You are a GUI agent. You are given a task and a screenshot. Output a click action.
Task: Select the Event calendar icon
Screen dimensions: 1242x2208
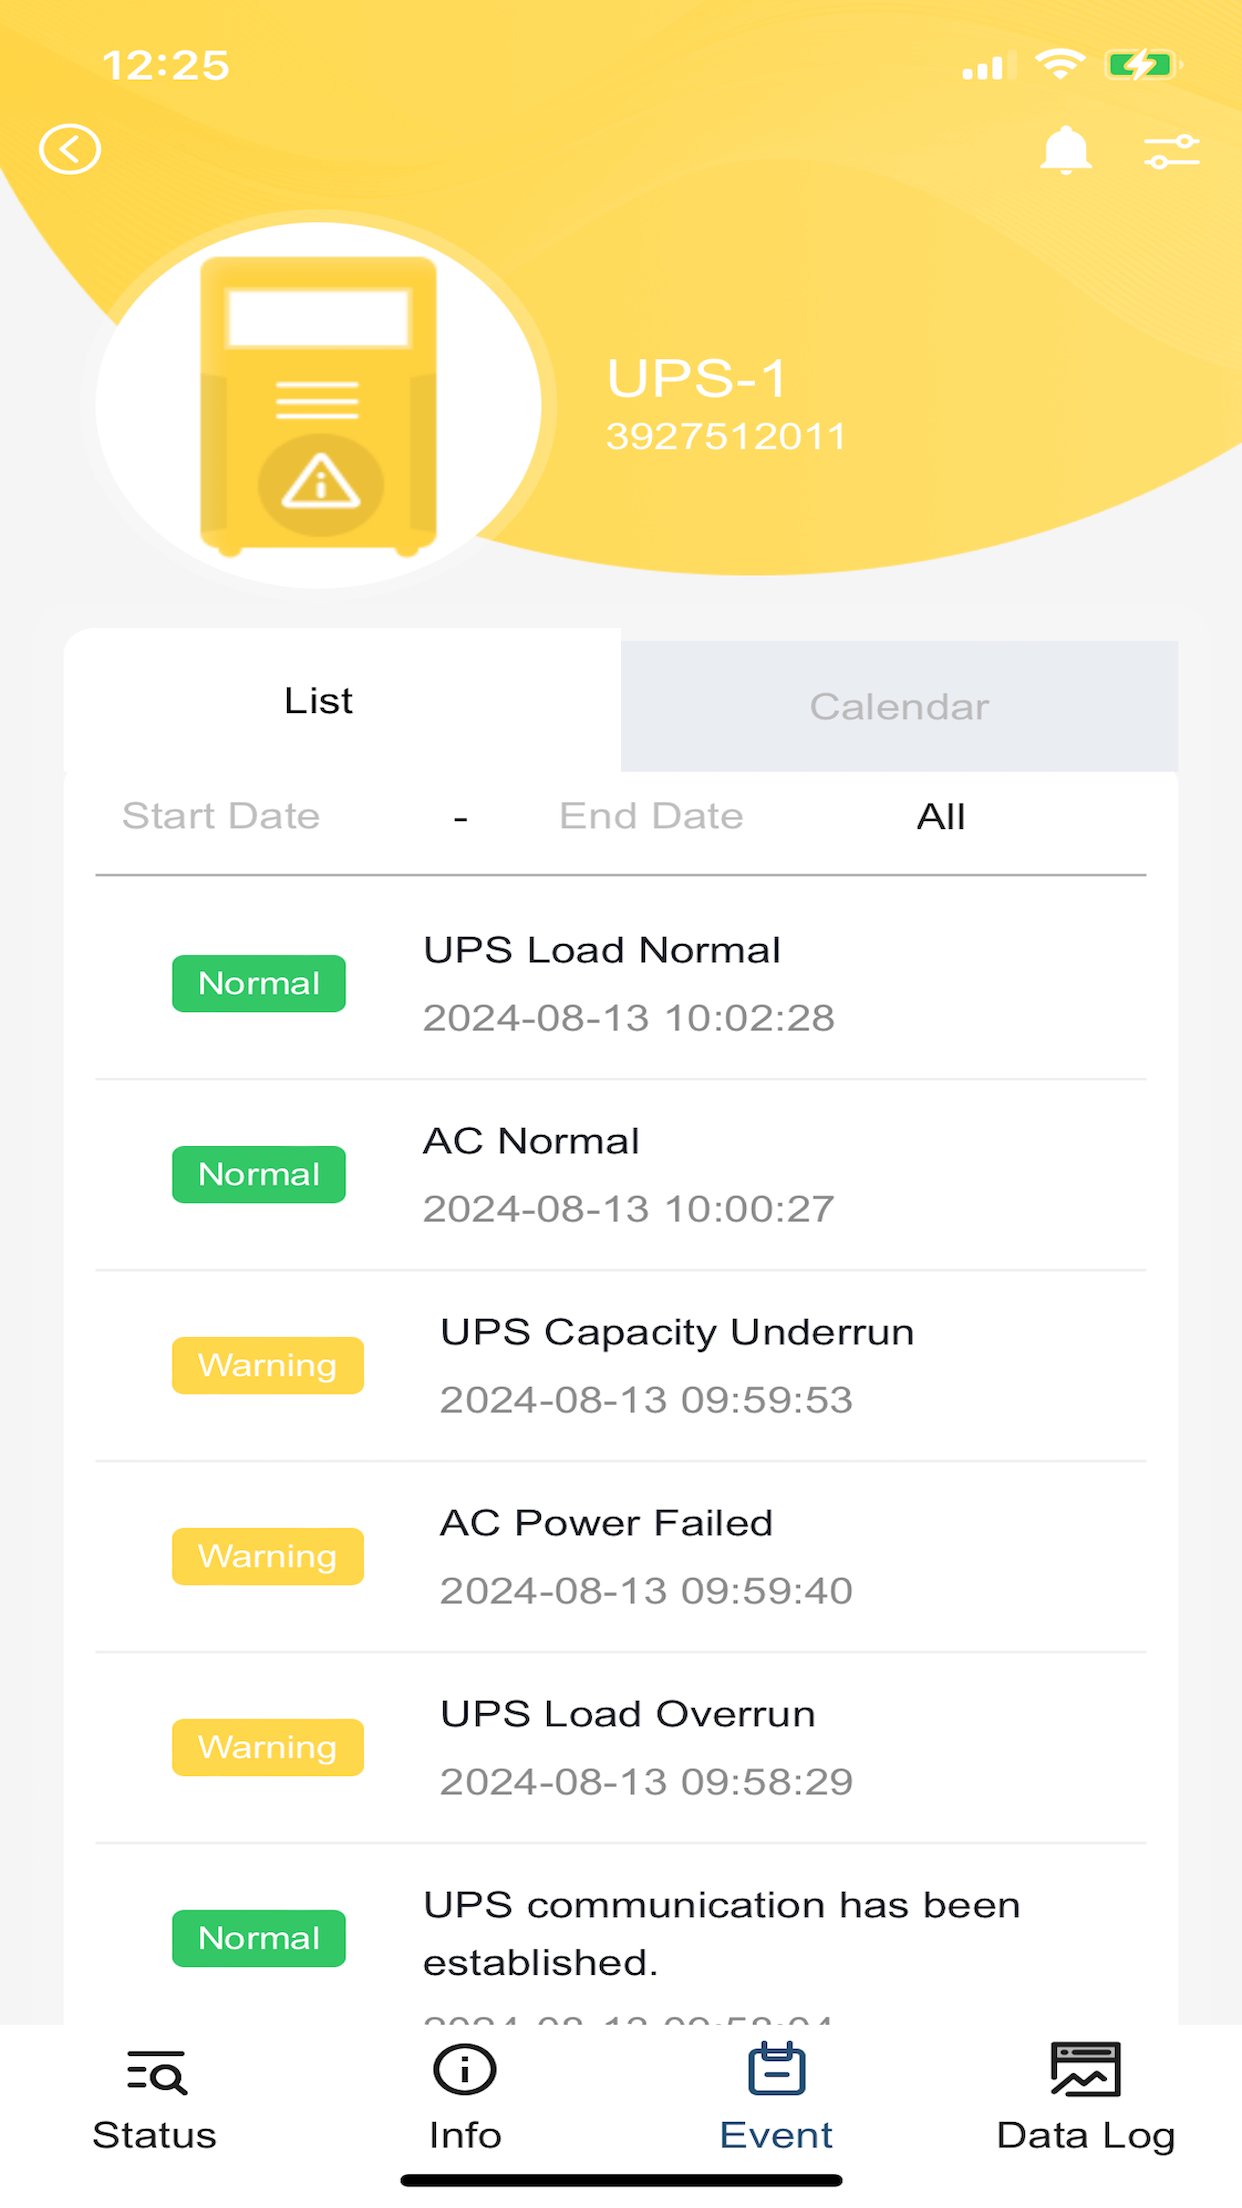tap(777, 2069)
